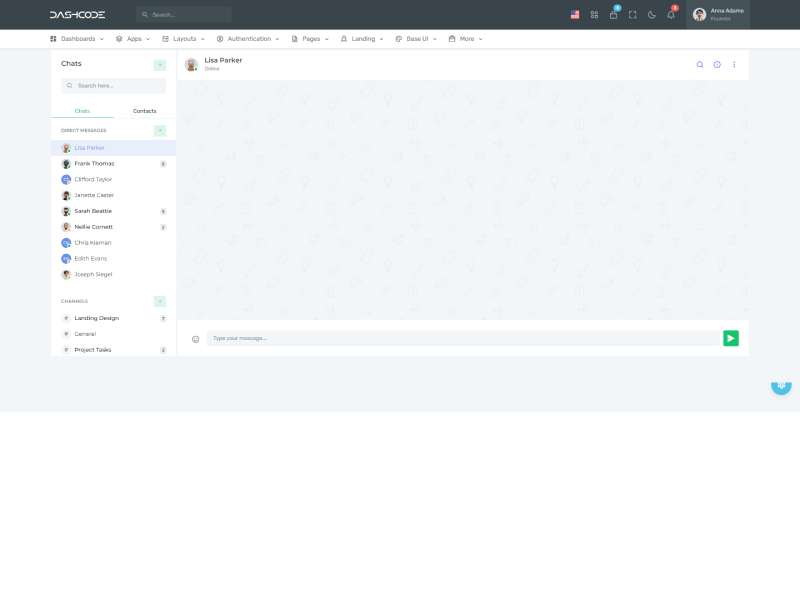The height and width of the screenshot is (600, 800).
Task: Expand the Dashboards menu dropdown
Action: (x=77, y=39)
